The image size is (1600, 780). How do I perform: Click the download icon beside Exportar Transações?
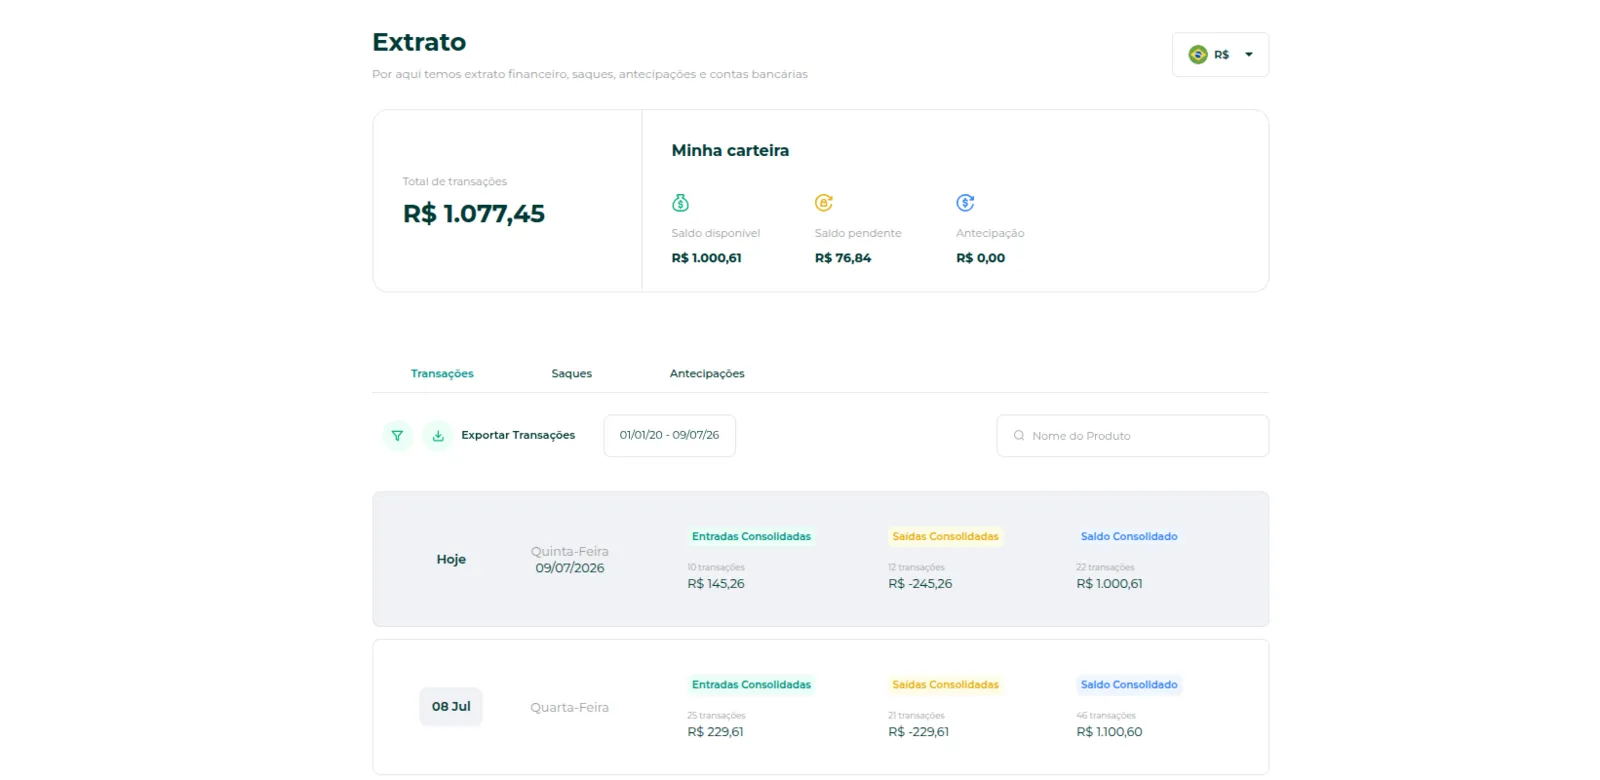(x=438, y=436)
